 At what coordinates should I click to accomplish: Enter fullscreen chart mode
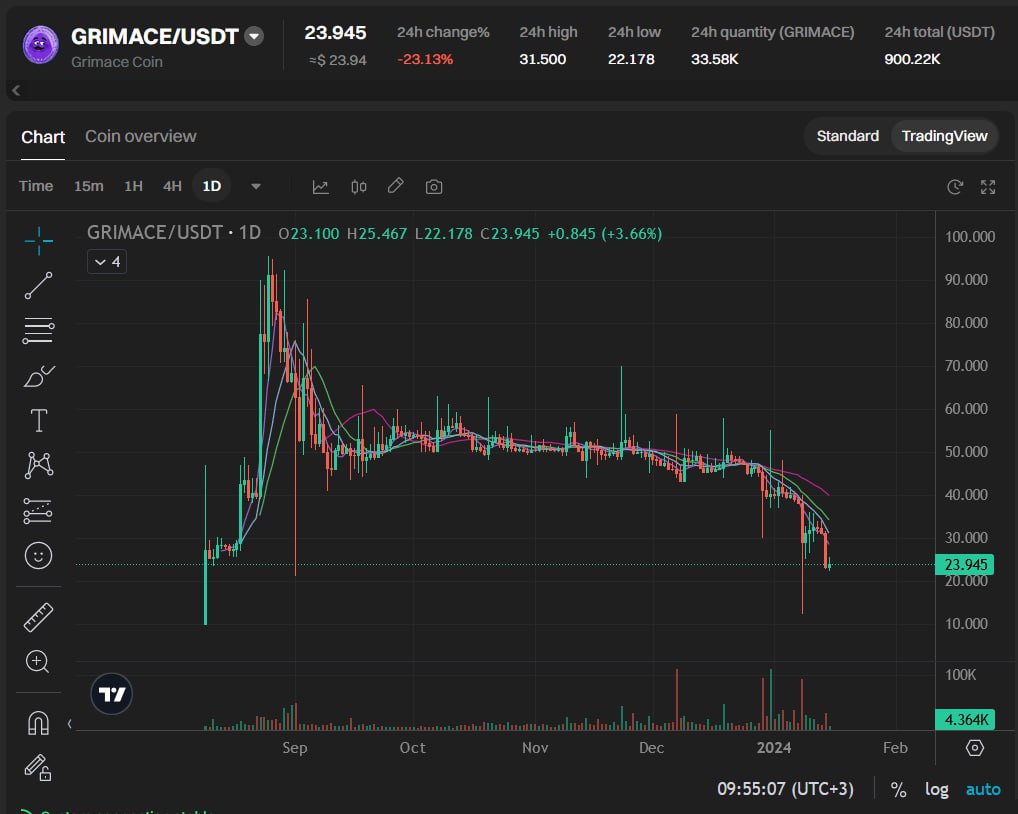click(x=988, y=187)
